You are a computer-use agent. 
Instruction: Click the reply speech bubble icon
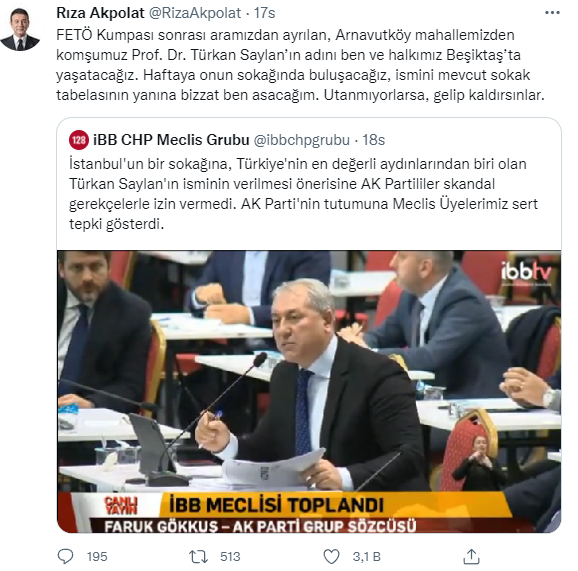pos(66,556)
